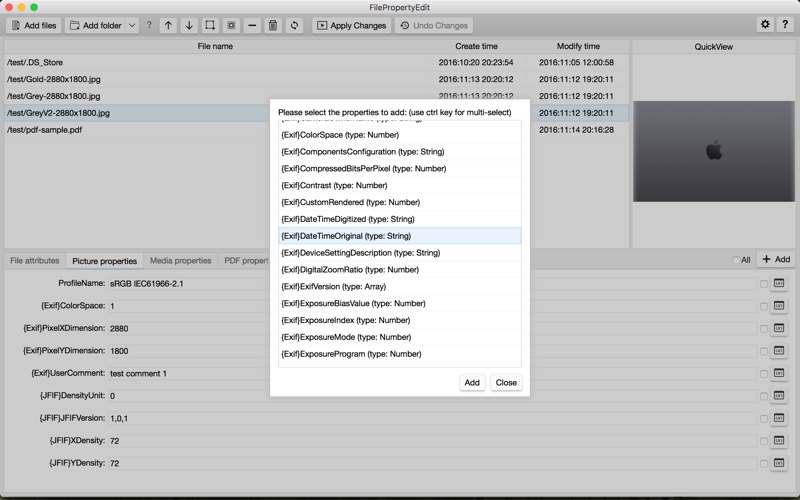Click the QuickView image thumbnail
Image resolution: width=800 pixels, height=500 pixels.
click(x=714, y=151)
